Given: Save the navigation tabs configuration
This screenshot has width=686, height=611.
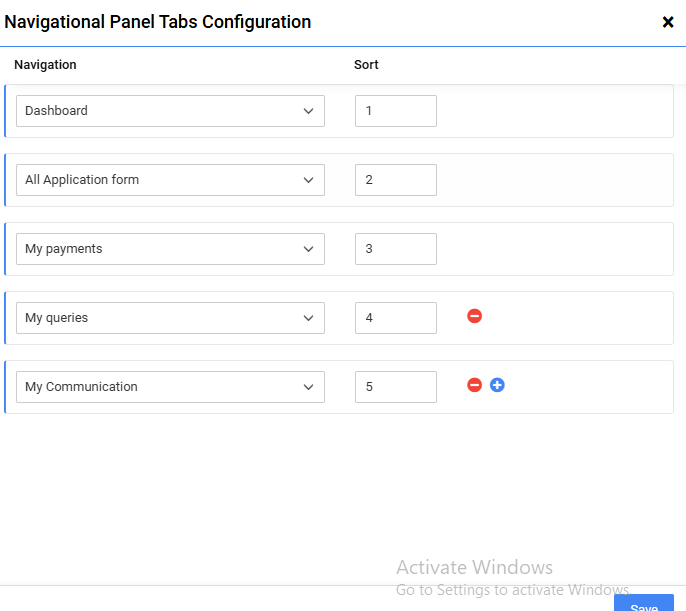Looking at the screenshot, I should (x=644, y=604).
